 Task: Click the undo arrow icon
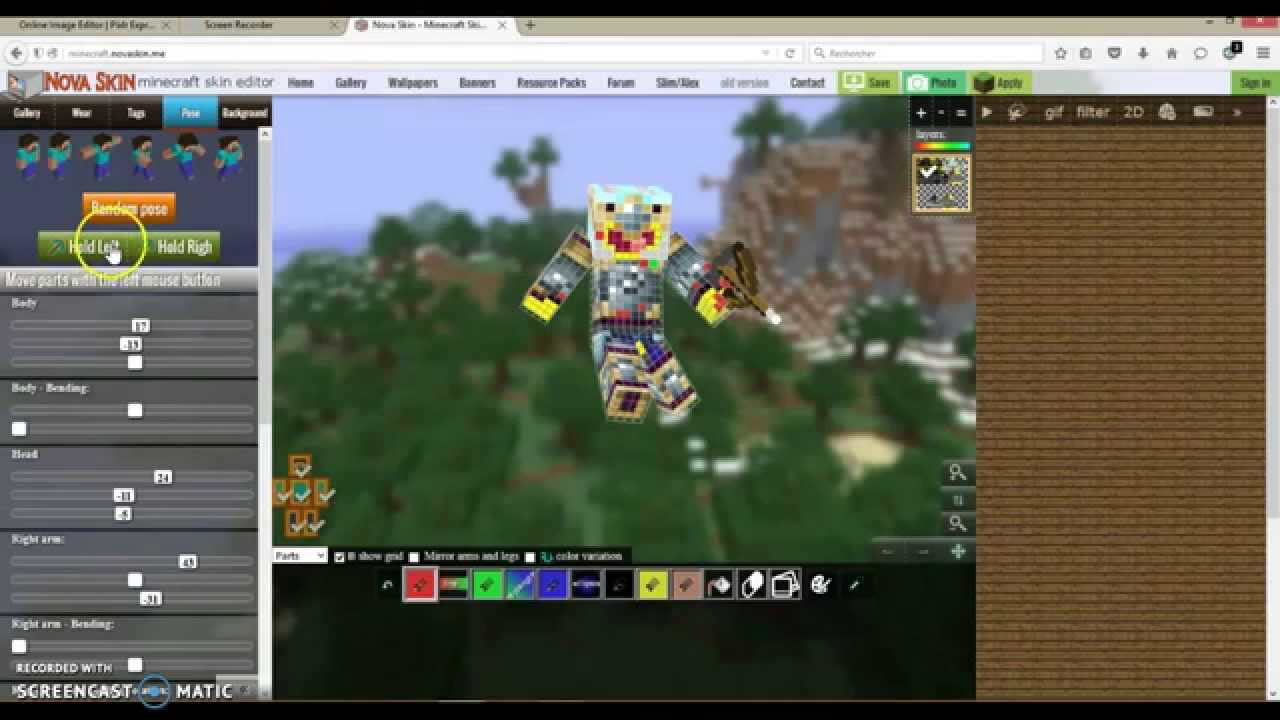point(387,585)
